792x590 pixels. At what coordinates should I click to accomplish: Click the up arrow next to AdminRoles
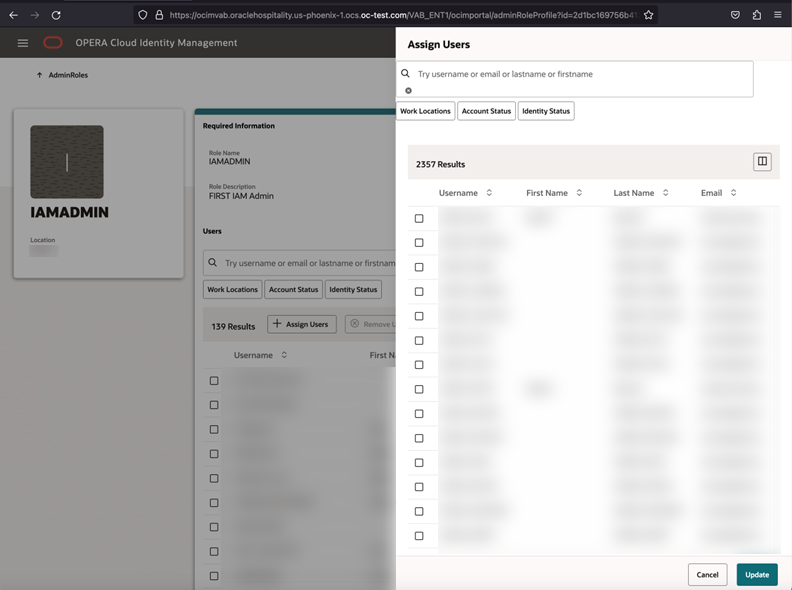(39, 75)
